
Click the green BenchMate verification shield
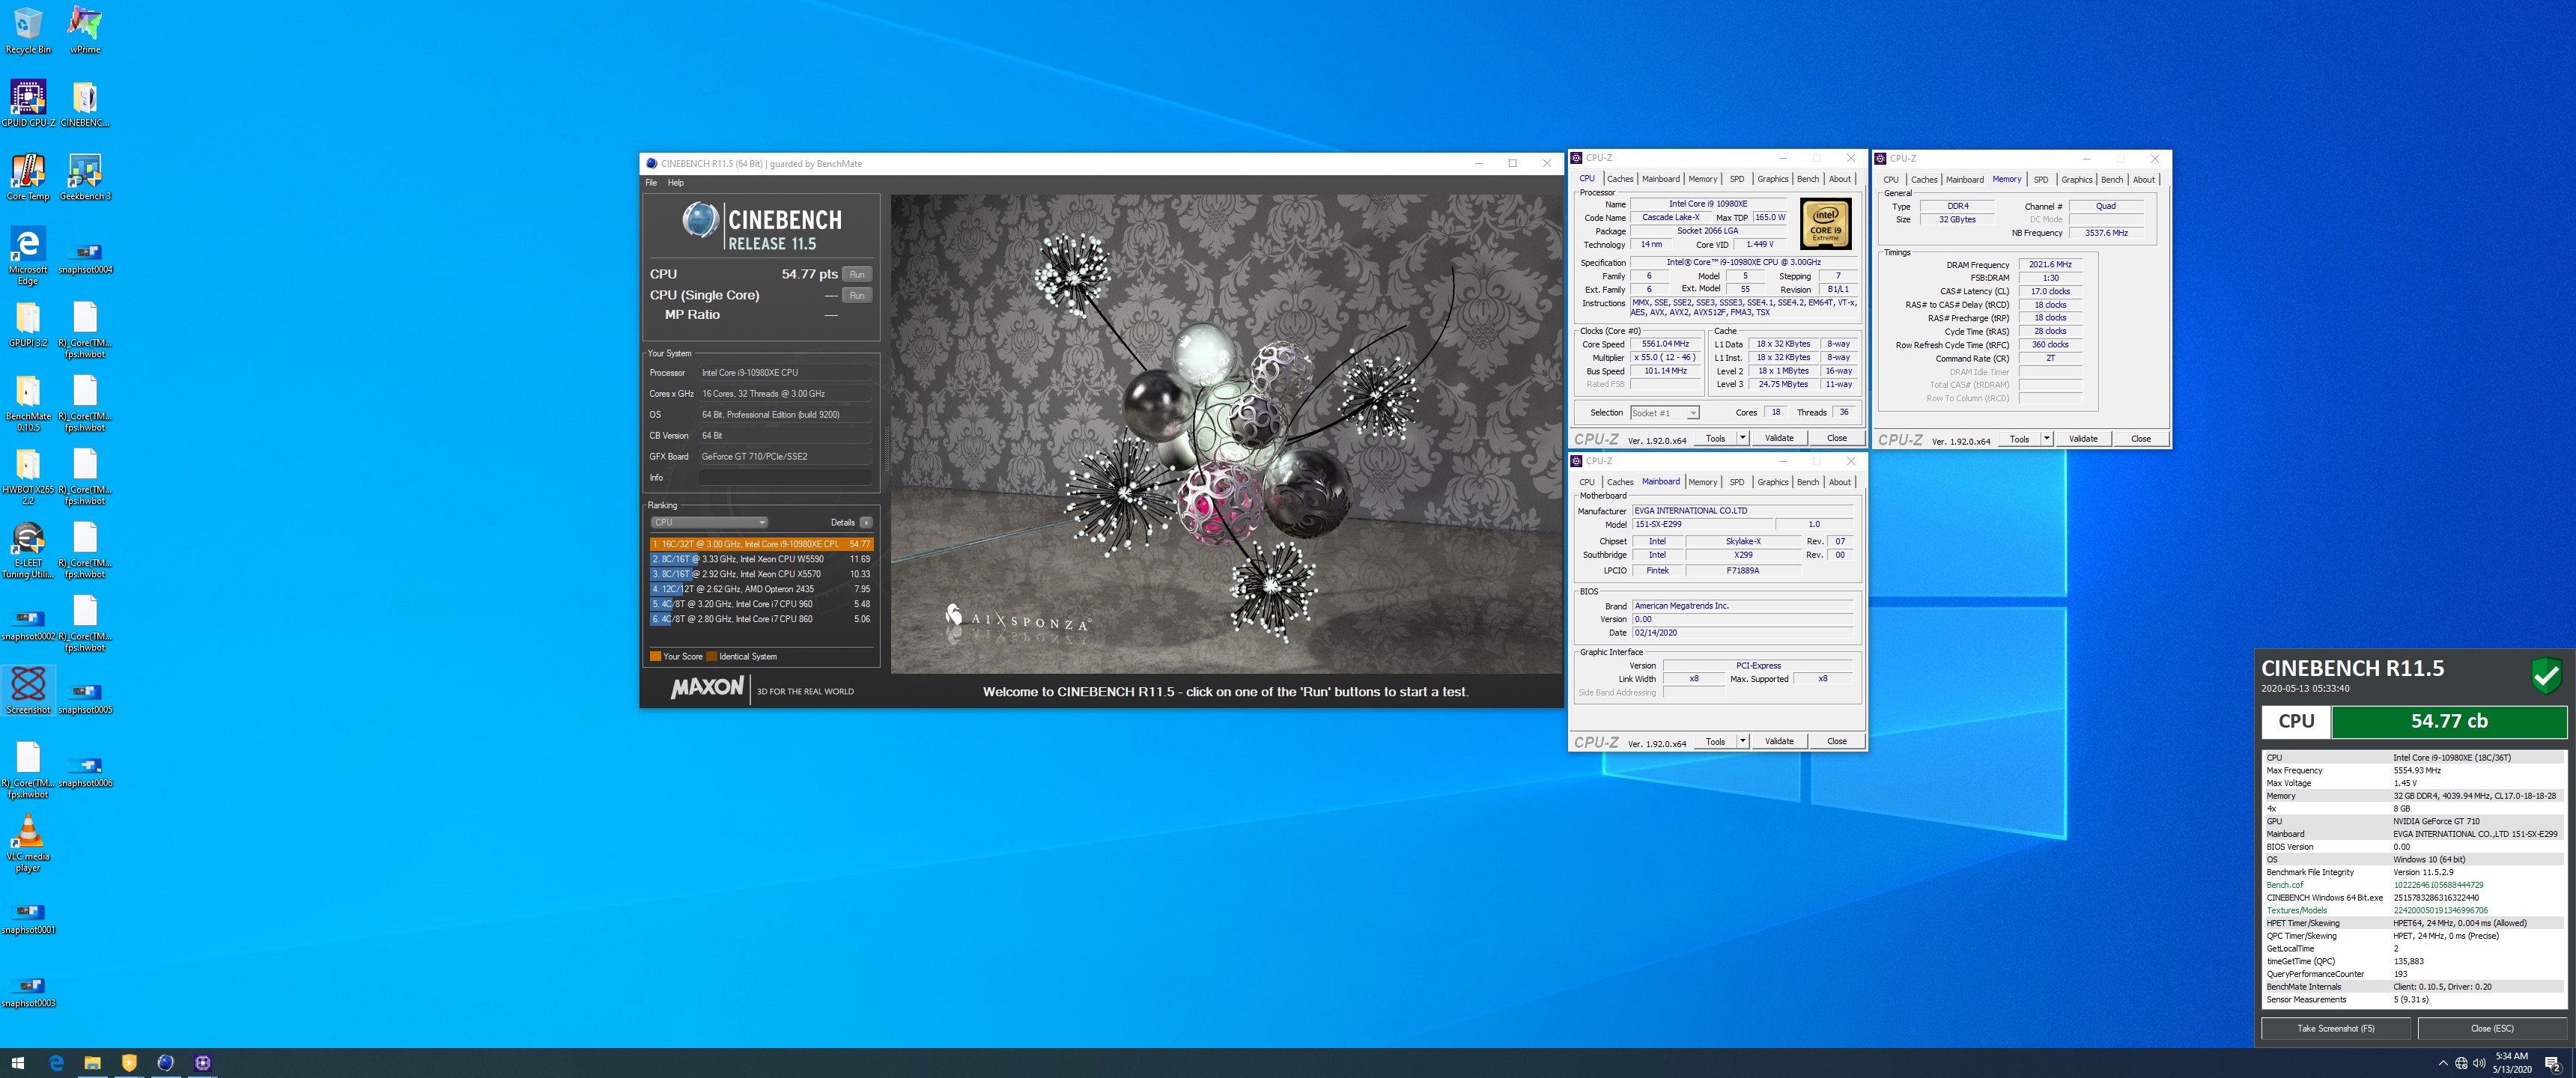pos(2546,676)
